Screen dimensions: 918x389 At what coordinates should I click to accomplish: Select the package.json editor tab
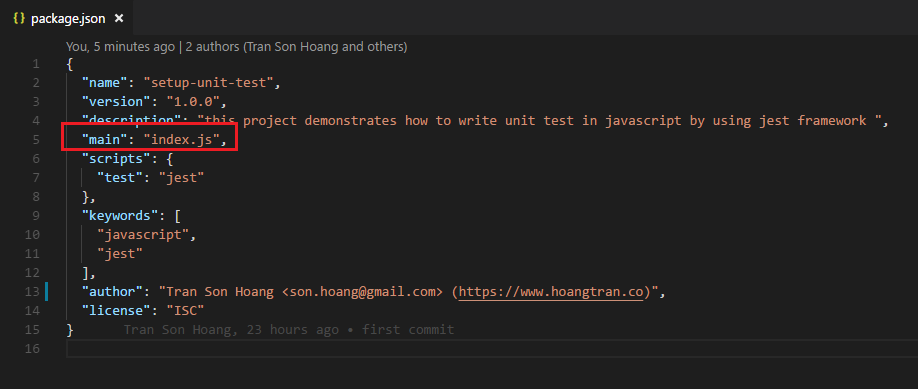[x=67, y=18]
